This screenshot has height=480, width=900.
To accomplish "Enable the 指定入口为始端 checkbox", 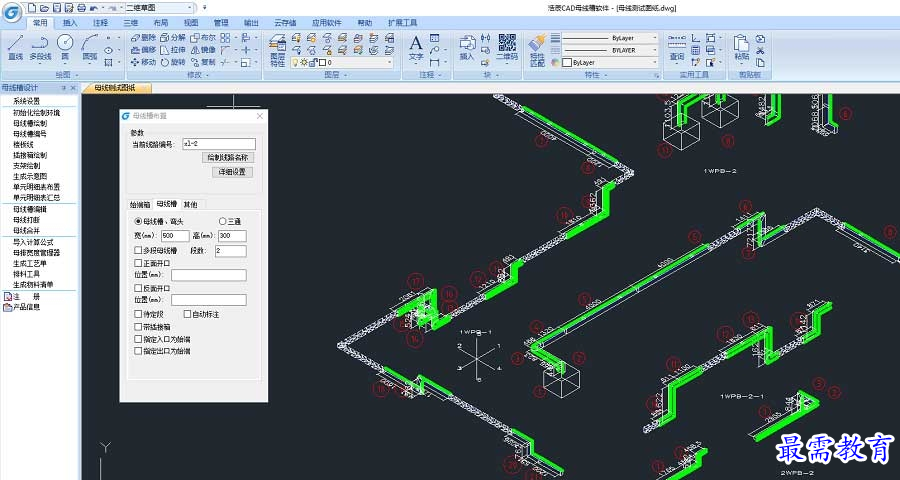I will coord(138,339).
